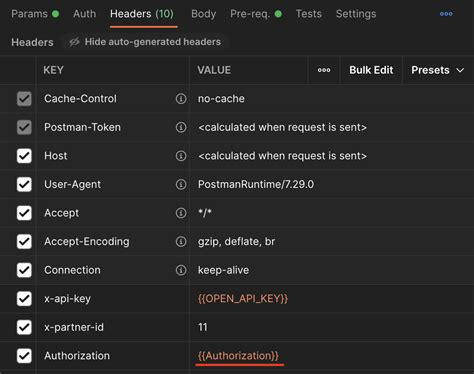The width and height of the screenshot is (474, 374).
Task: Click the Bulk Edit button
Action: coord(371,70)
